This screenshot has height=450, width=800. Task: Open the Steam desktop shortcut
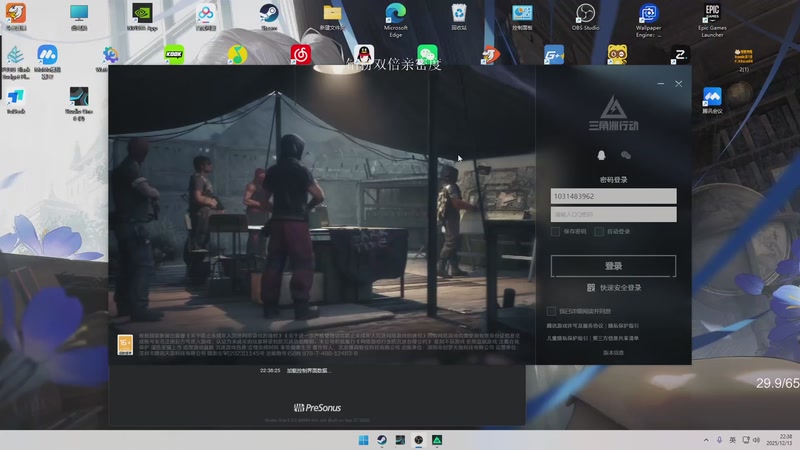[x=269, y=16]
